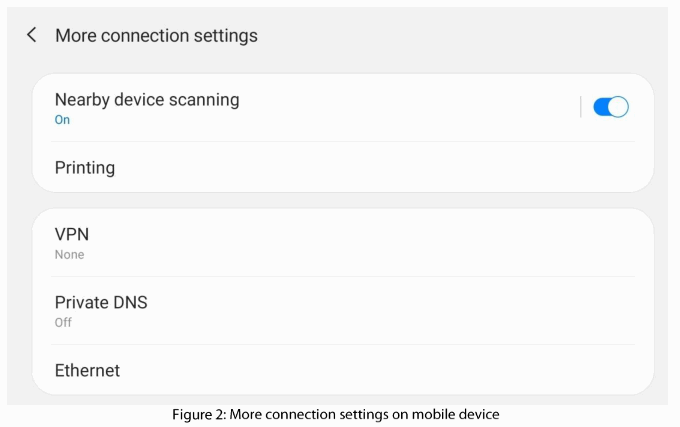680x427 pixels.
Task: Open Private DNS configuration
Action: pos(101,302)
